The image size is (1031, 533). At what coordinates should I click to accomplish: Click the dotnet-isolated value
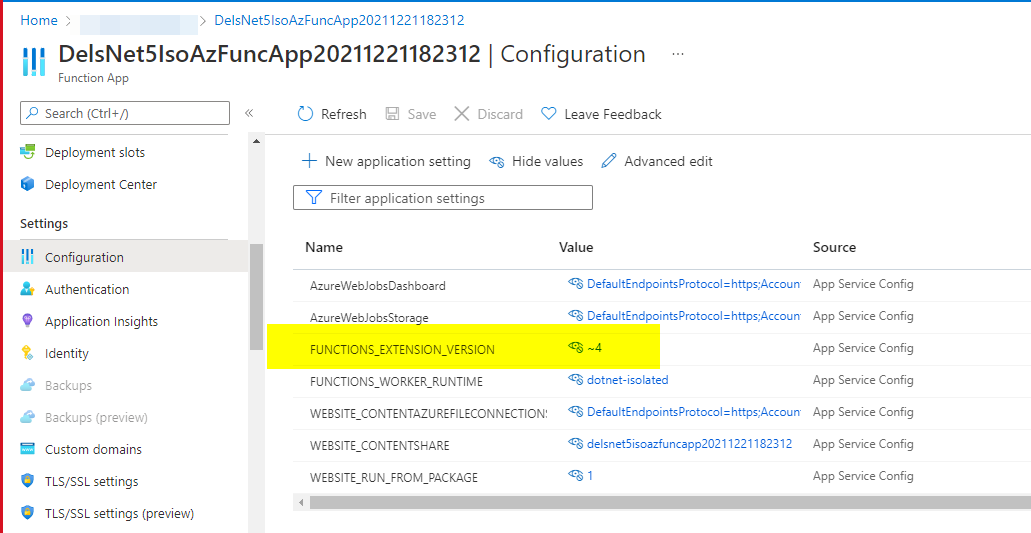pos(627,379)
